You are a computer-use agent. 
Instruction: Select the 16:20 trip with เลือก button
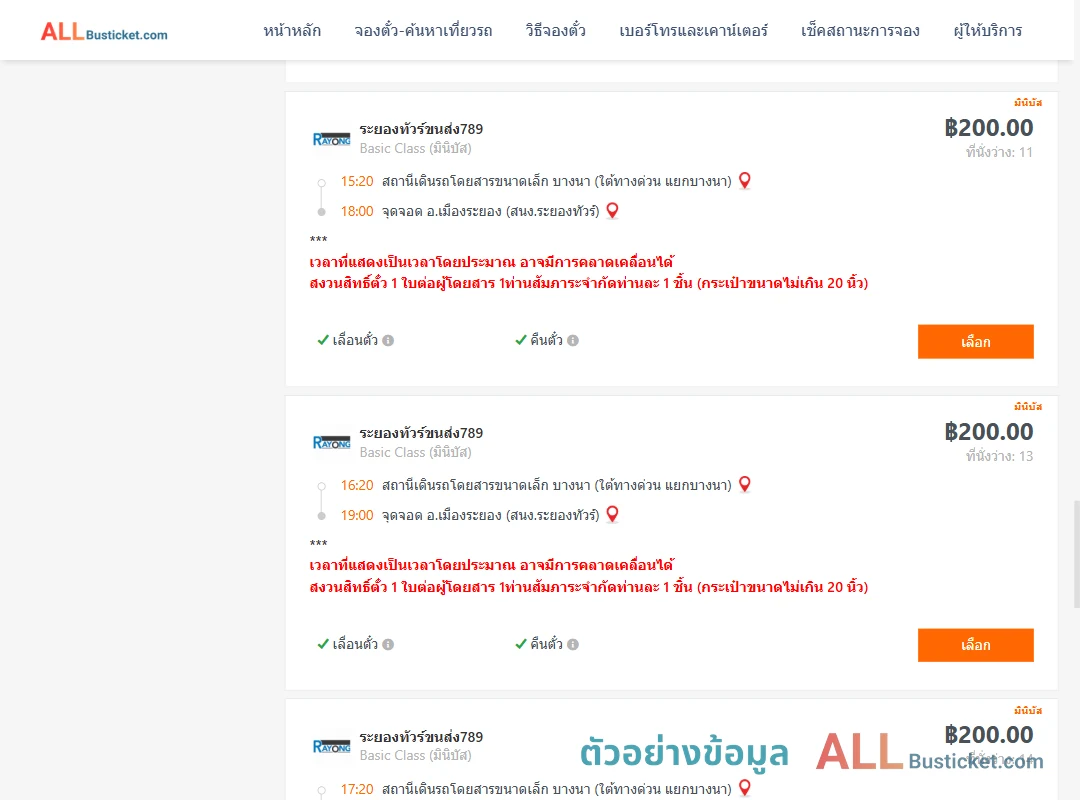(975, 645)
